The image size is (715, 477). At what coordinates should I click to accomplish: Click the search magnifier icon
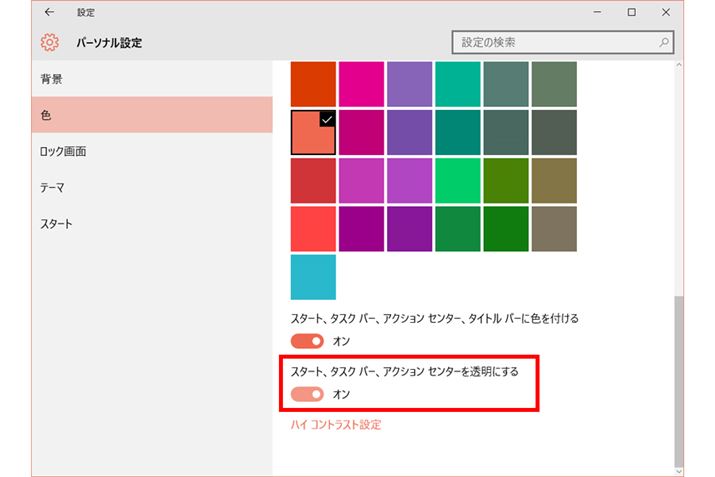pyautogui.click(x=664, y=43)
